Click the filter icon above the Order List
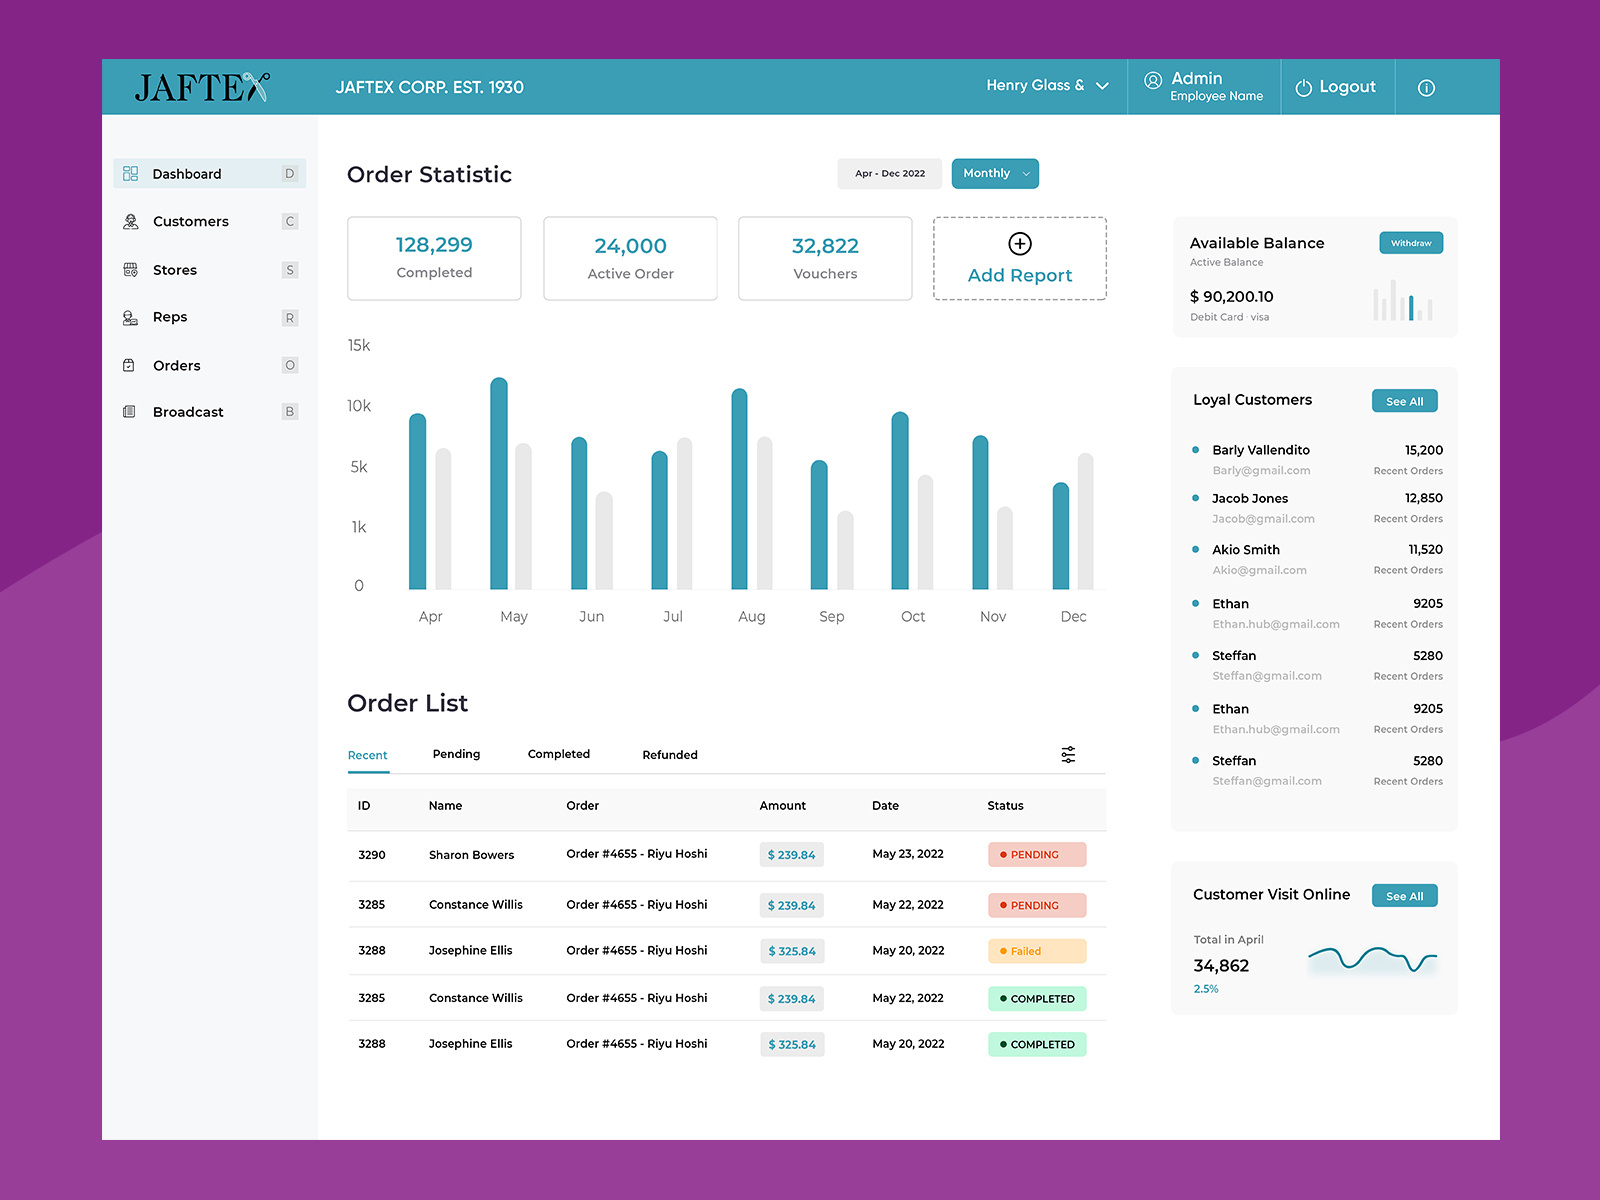This screenshot has width=1600, height=1200. (1067, 754)
